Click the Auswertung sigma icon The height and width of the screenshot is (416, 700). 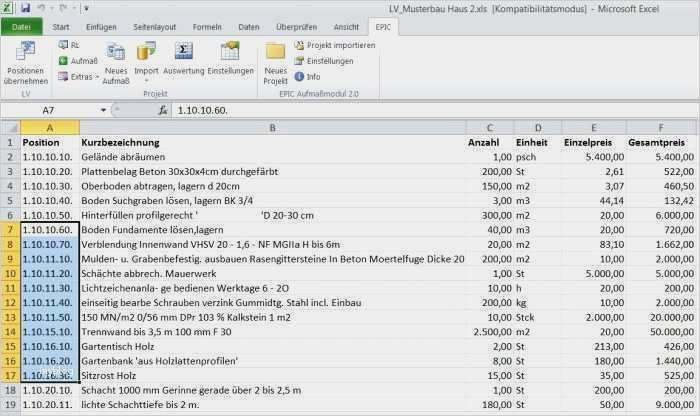(184, 52)
